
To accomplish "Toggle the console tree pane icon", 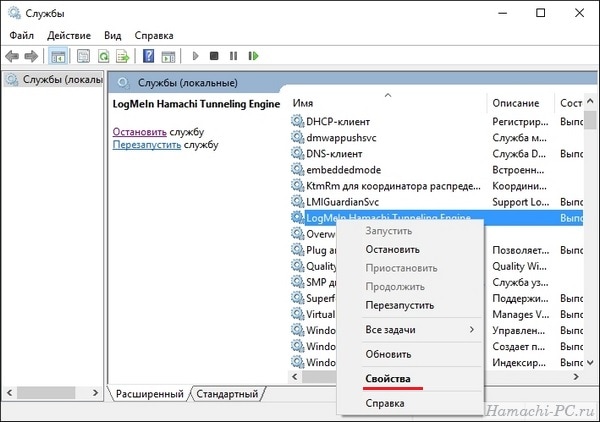I will (58, 56).
